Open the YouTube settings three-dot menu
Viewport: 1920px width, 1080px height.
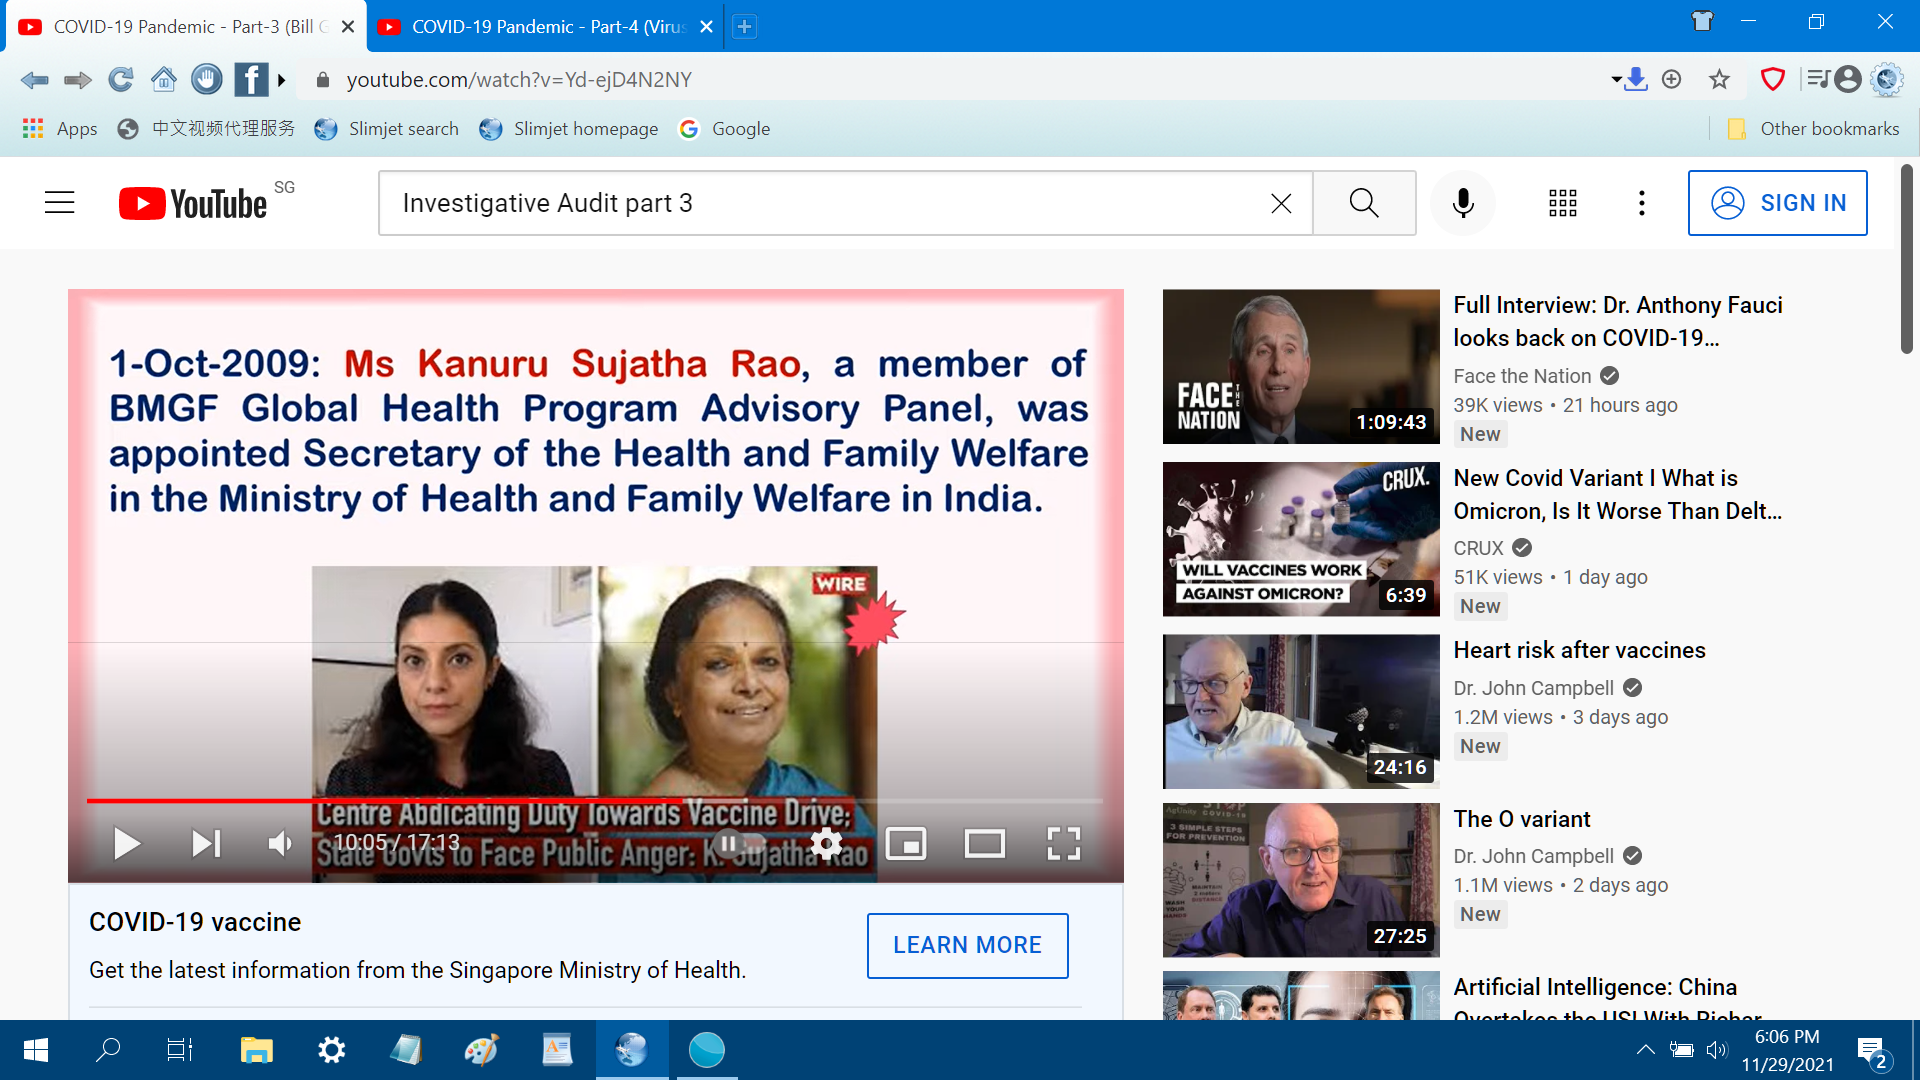[1641, 203]
